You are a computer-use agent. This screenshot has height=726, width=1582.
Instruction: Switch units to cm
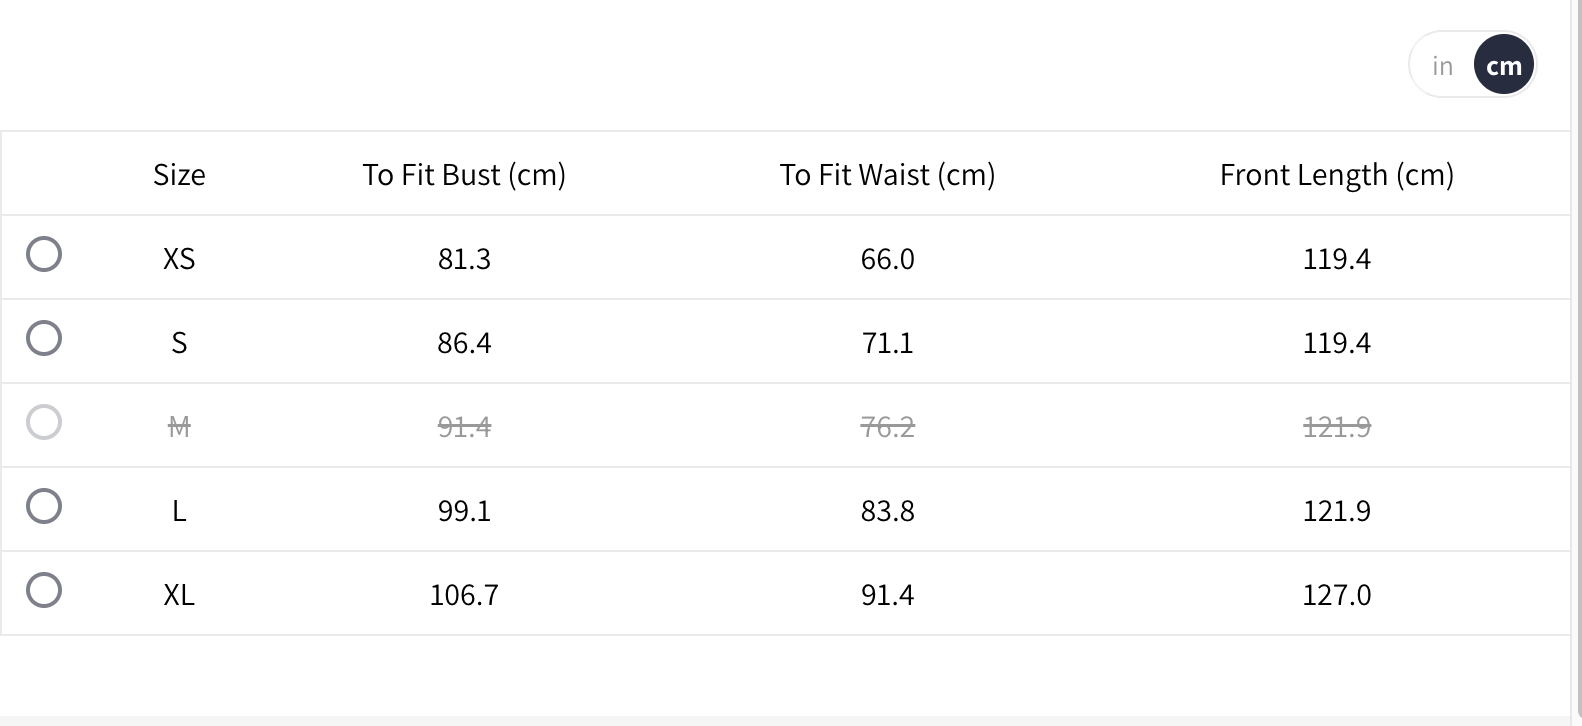pos(1504,66)
